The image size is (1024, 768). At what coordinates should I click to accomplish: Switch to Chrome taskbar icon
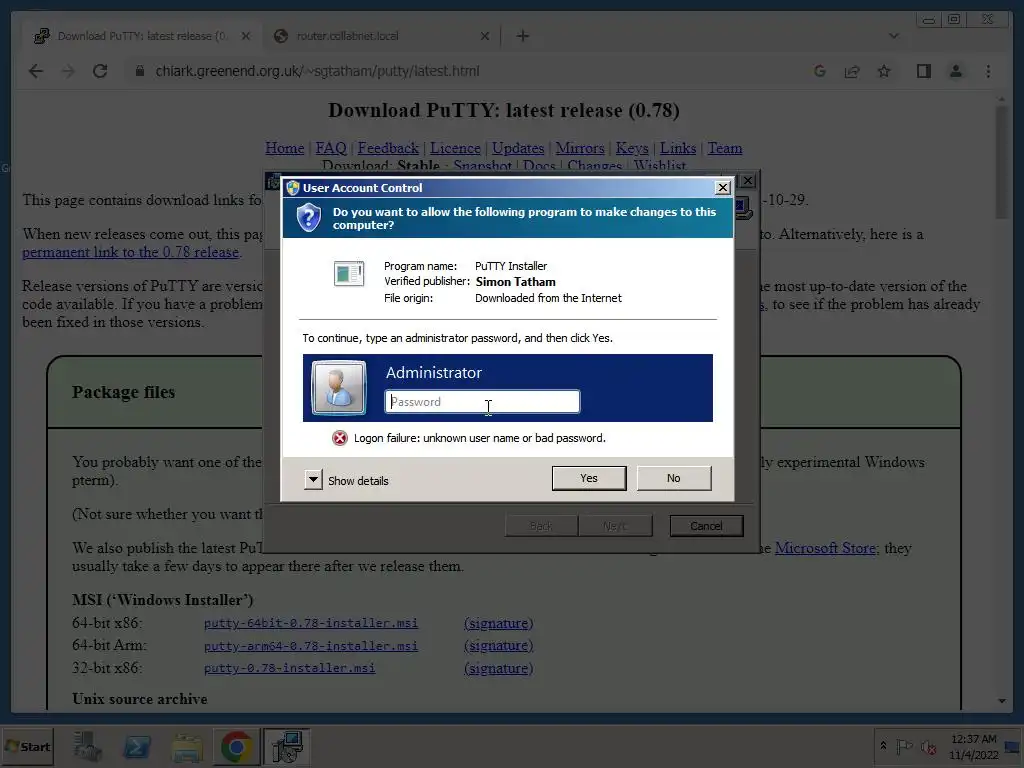click(x=236, y=746)
